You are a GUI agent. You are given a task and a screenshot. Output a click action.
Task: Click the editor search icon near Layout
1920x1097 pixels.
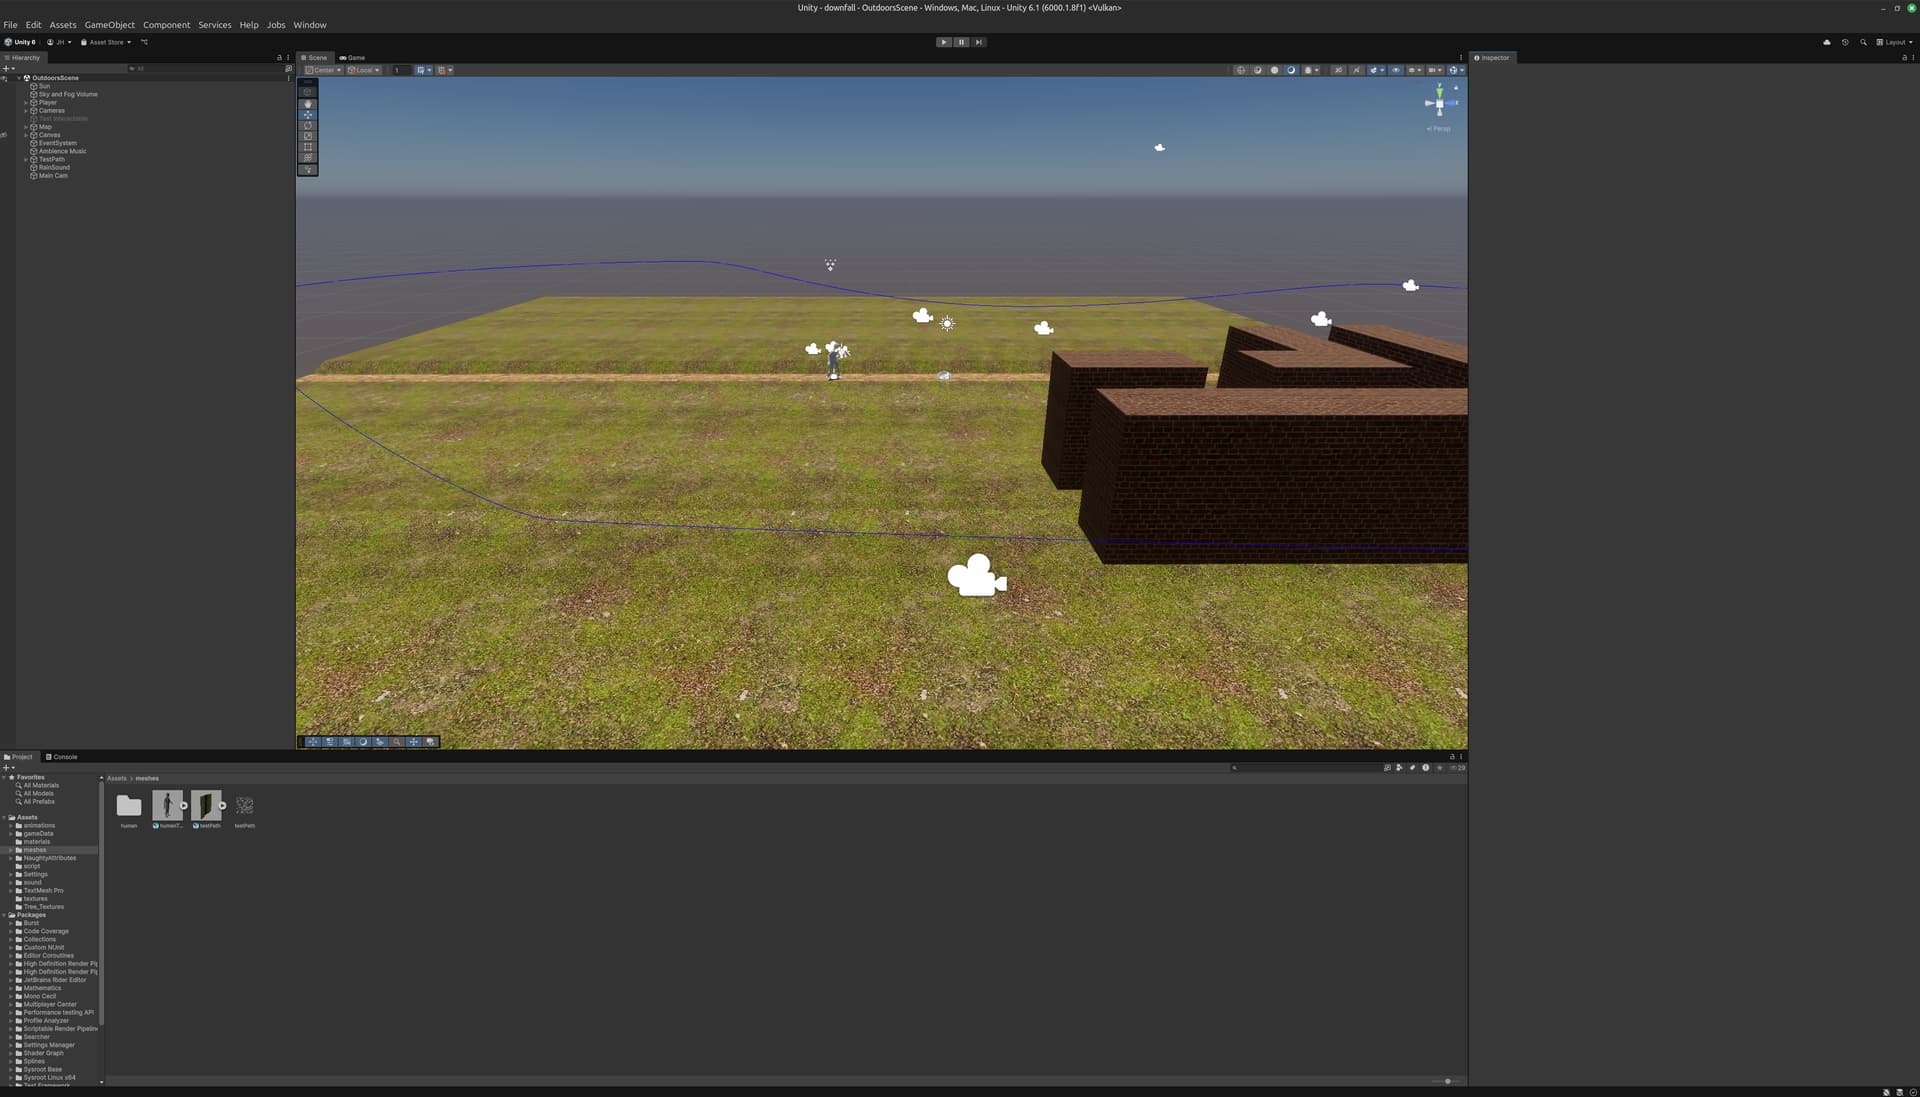[x=1863, y=42]
